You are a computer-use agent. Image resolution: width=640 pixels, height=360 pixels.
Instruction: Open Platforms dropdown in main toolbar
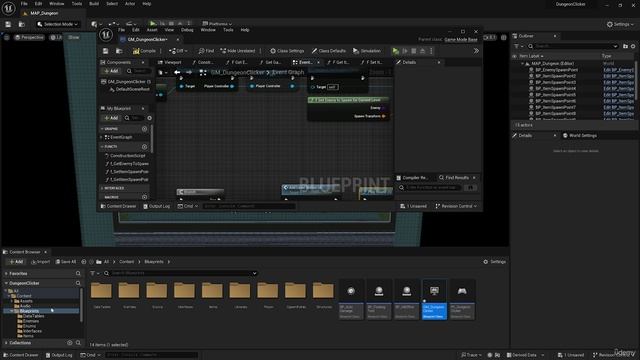point(217,24)
